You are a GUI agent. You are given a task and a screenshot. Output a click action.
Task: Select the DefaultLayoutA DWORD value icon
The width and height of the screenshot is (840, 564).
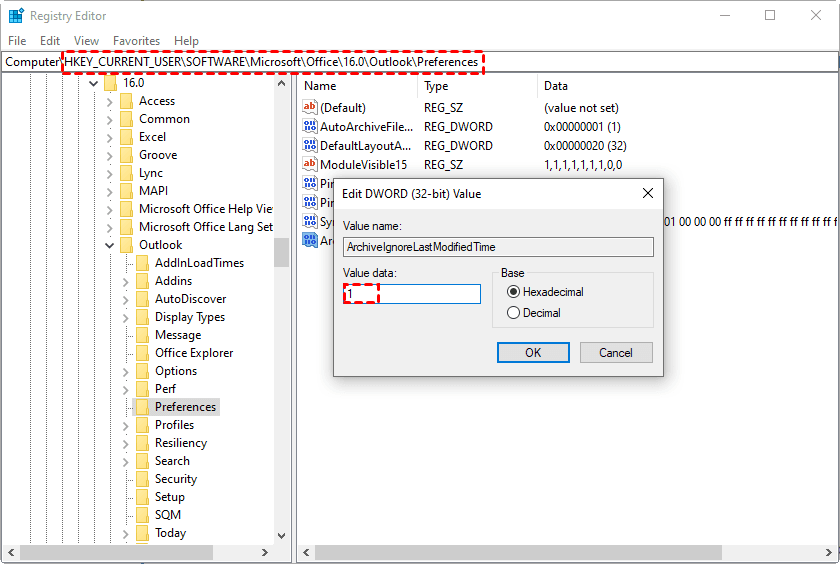click(x=310, y=145)
